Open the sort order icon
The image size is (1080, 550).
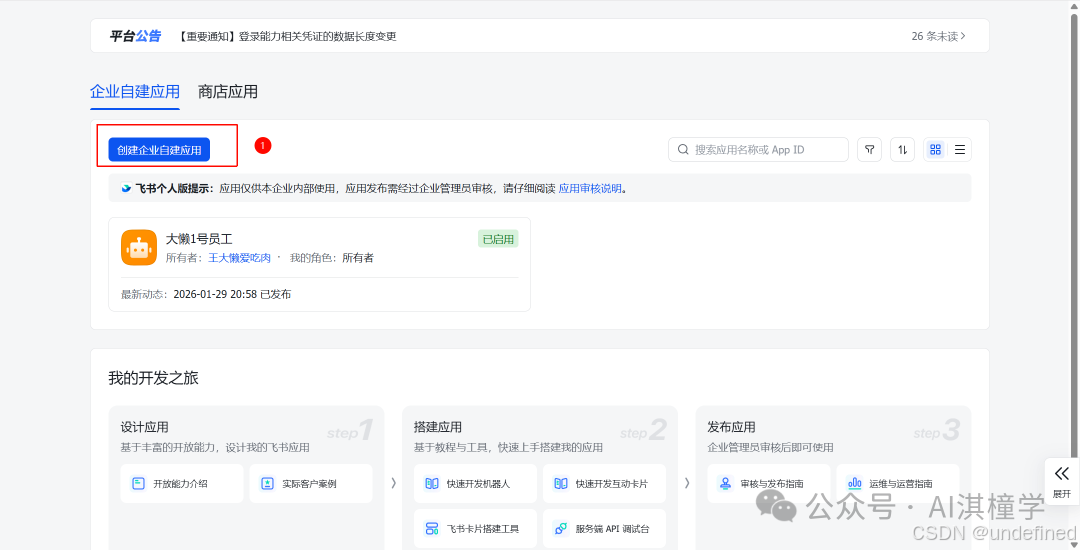coord(902,149)
